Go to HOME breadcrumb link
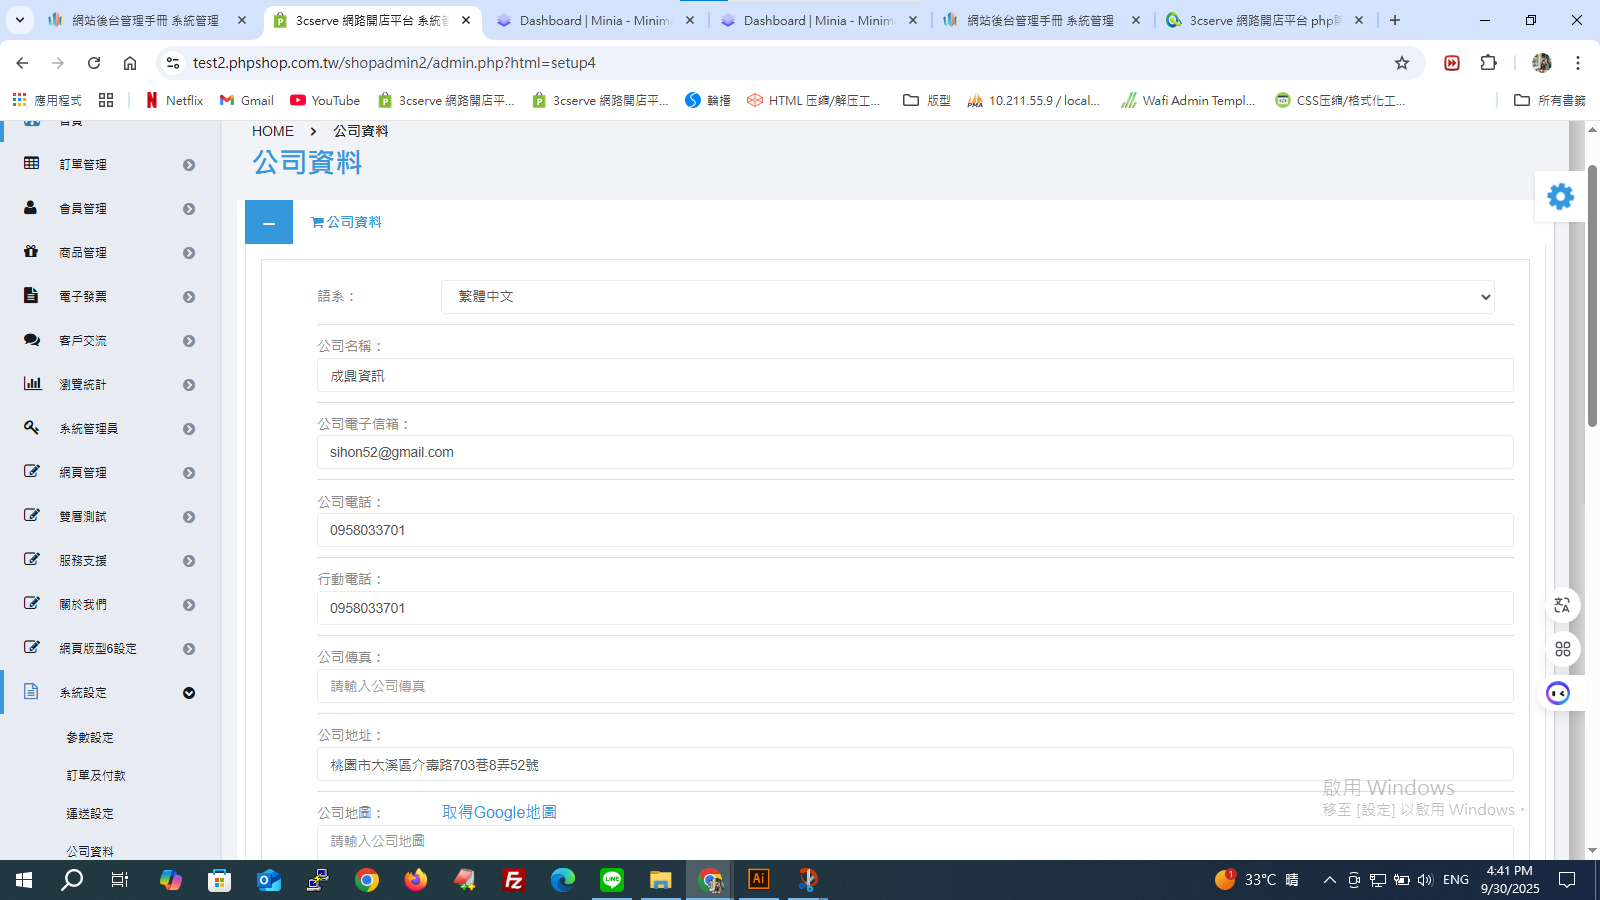The height and width of the screenshot is (900, 1600). (273, 131)
